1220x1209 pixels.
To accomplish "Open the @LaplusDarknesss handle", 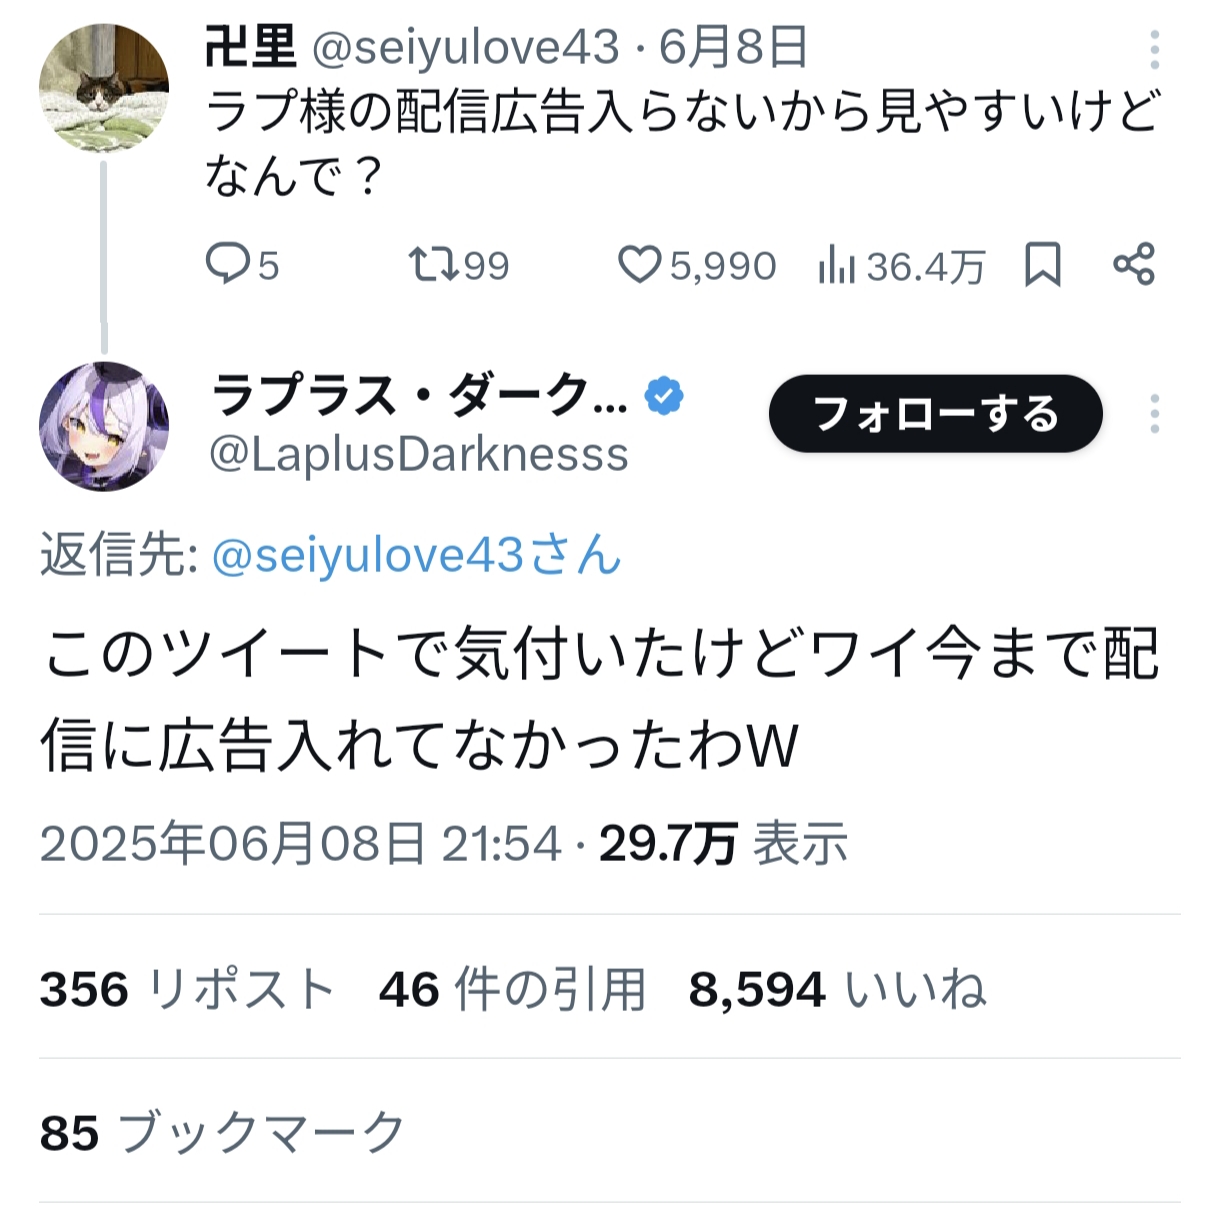I will pos(418,454).
